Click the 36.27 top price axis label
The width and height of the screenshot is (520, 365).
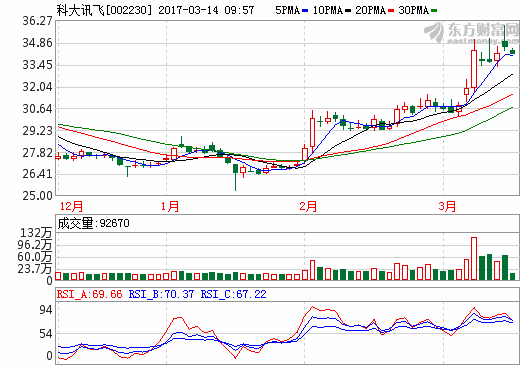pos(37,21)
